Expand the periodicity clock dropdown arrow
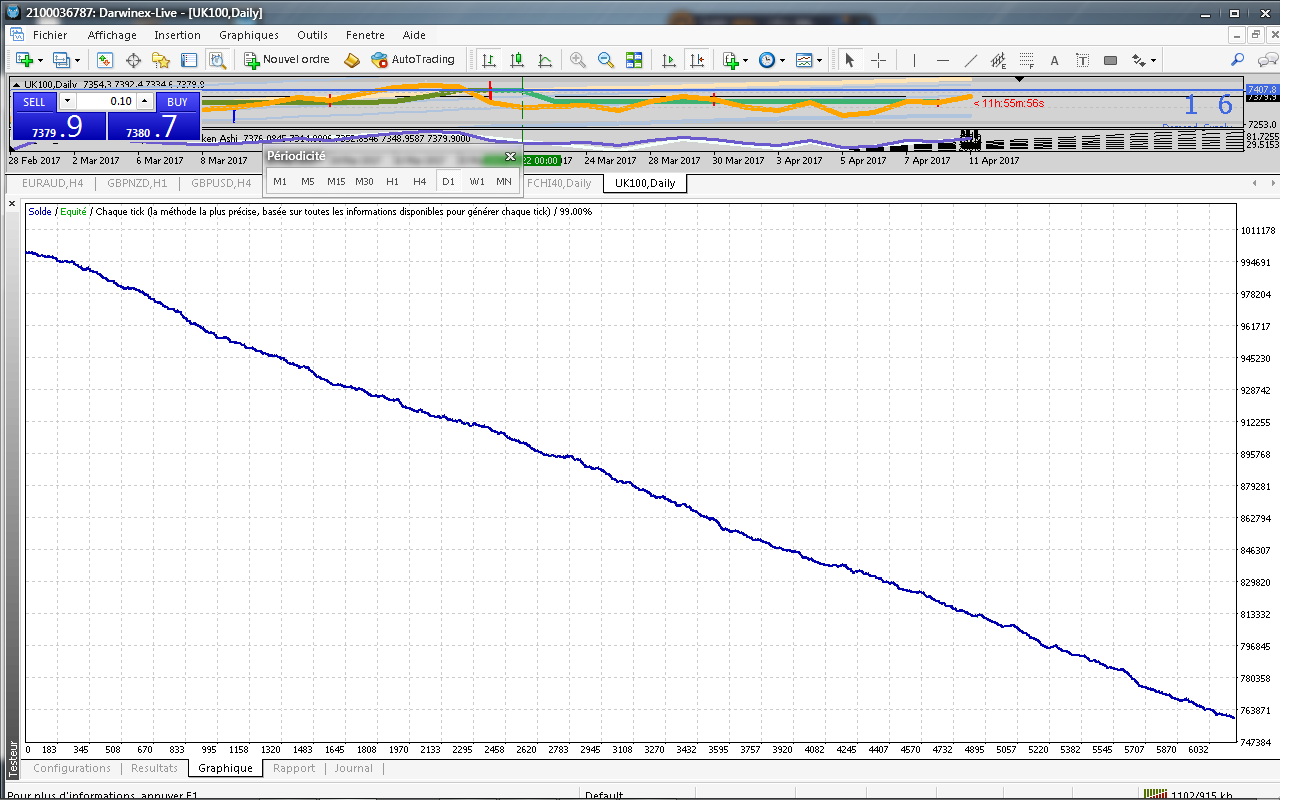Viewport: 1290px width, 811px height. click(782, 61)
